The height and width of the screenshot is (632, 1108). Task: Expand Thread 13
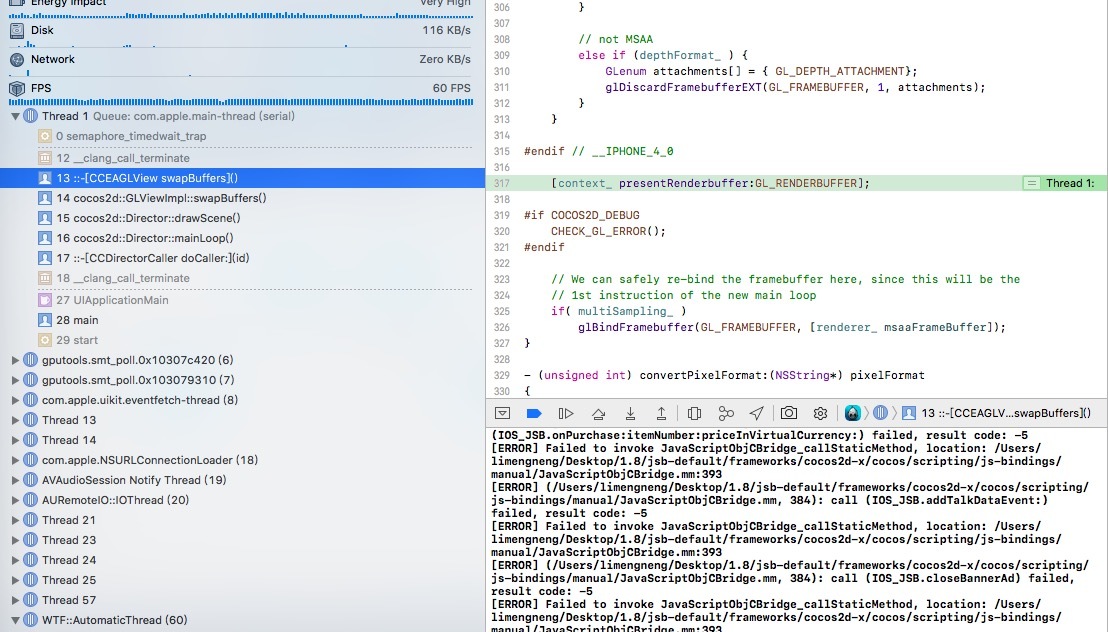pos(15,420)
